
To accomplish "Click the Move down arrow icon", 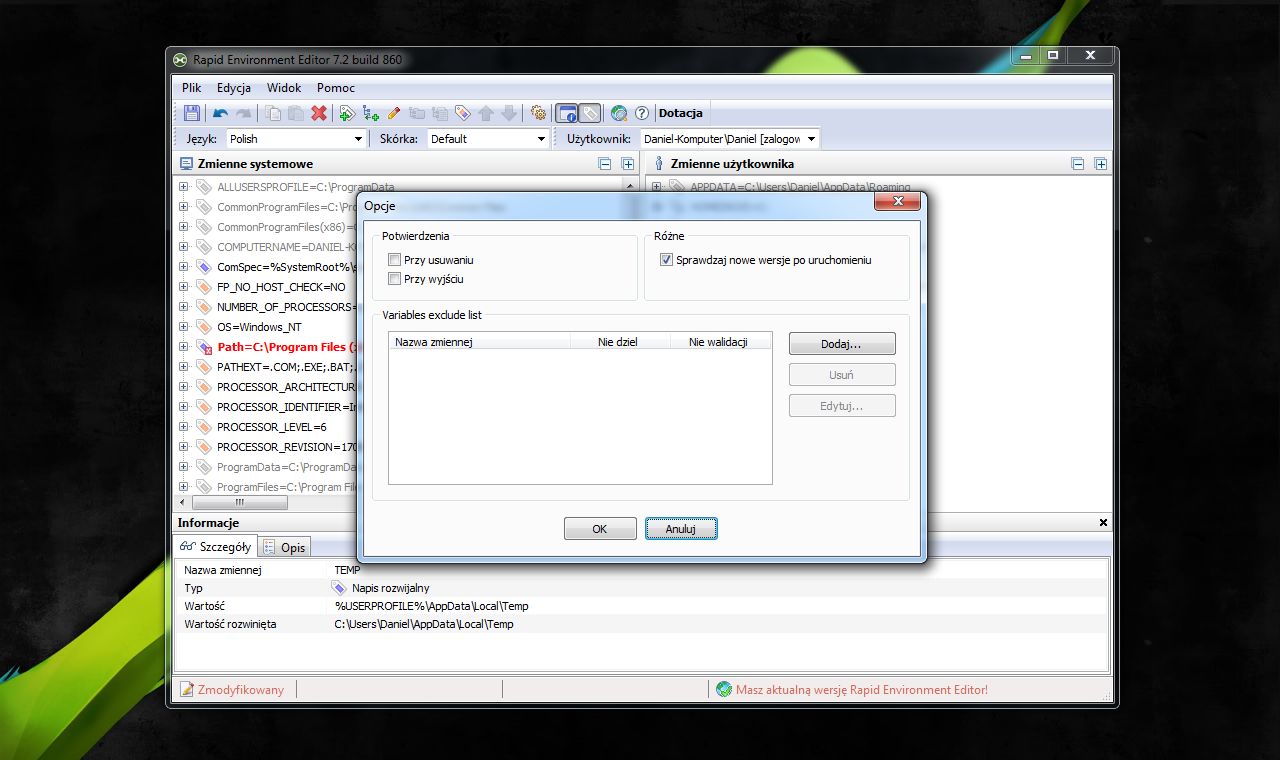I will [509, 113].
